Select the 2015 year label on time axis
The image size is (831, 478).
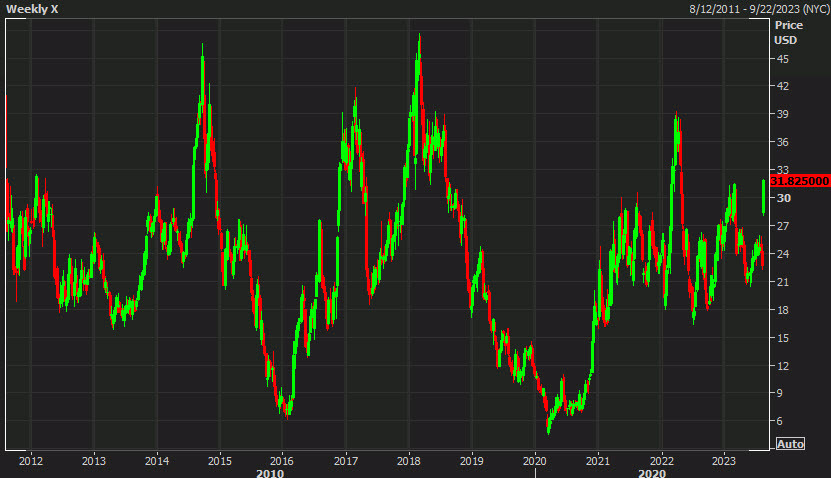(220, 461)
